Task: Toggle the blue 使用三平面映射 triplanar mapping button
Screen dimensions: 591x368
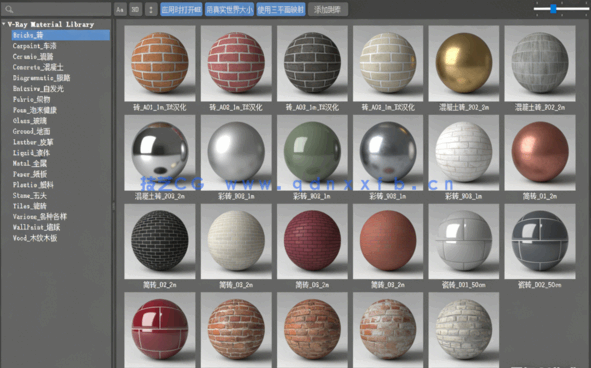Action: [281, 9]
